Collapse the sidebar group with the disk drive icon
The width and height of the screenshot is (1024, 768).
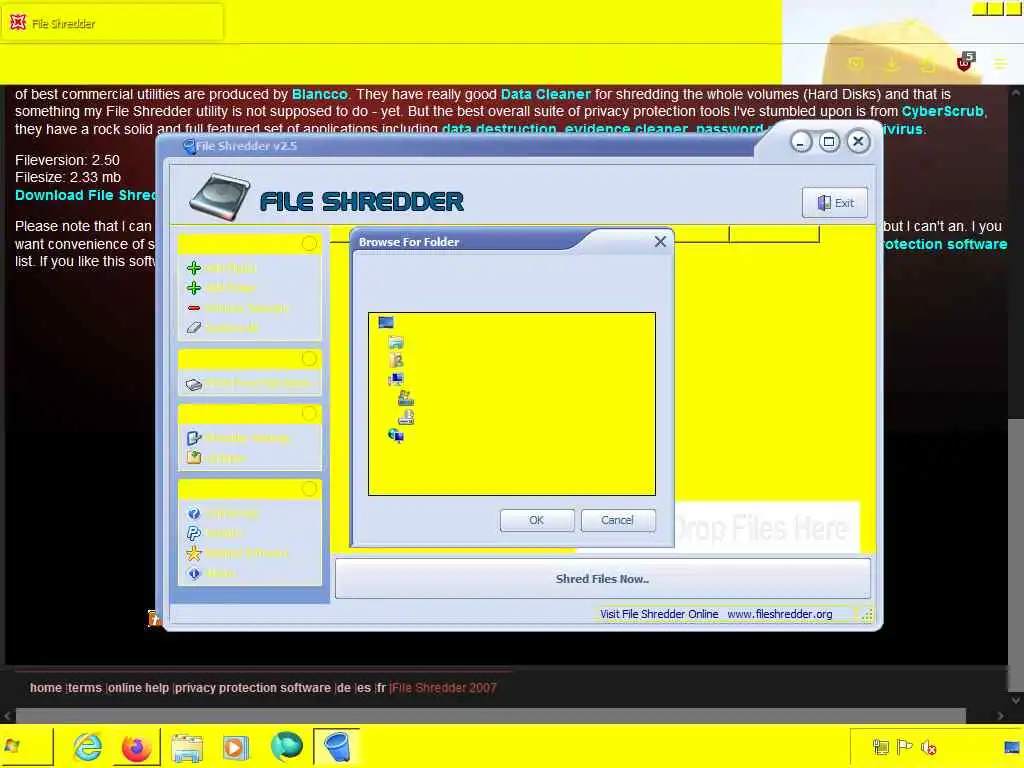coord(310,359)
